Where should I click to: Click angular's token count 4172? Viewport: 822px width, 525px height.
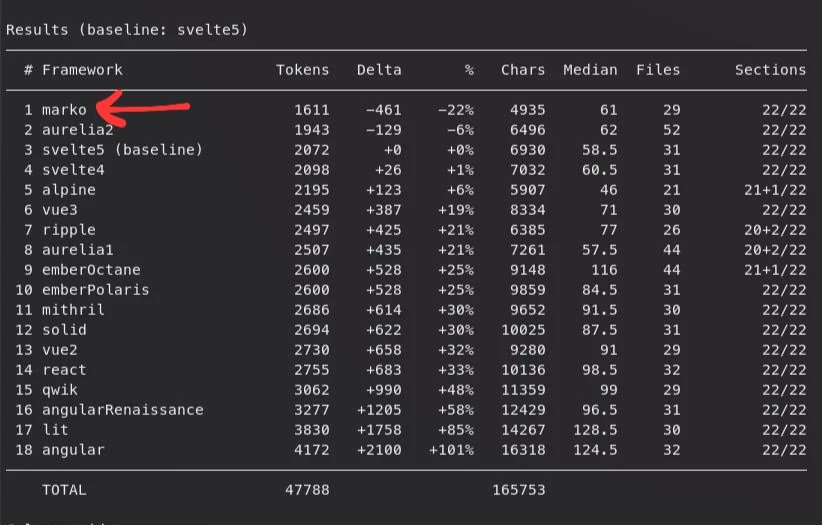[311, 449]
